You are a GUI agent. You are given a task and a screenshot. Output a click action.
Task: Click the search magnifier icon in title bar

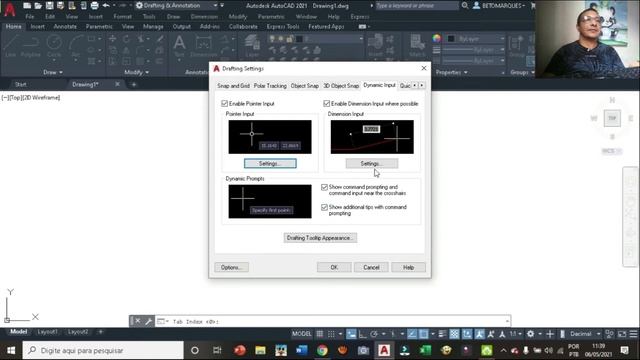(465, 6)
